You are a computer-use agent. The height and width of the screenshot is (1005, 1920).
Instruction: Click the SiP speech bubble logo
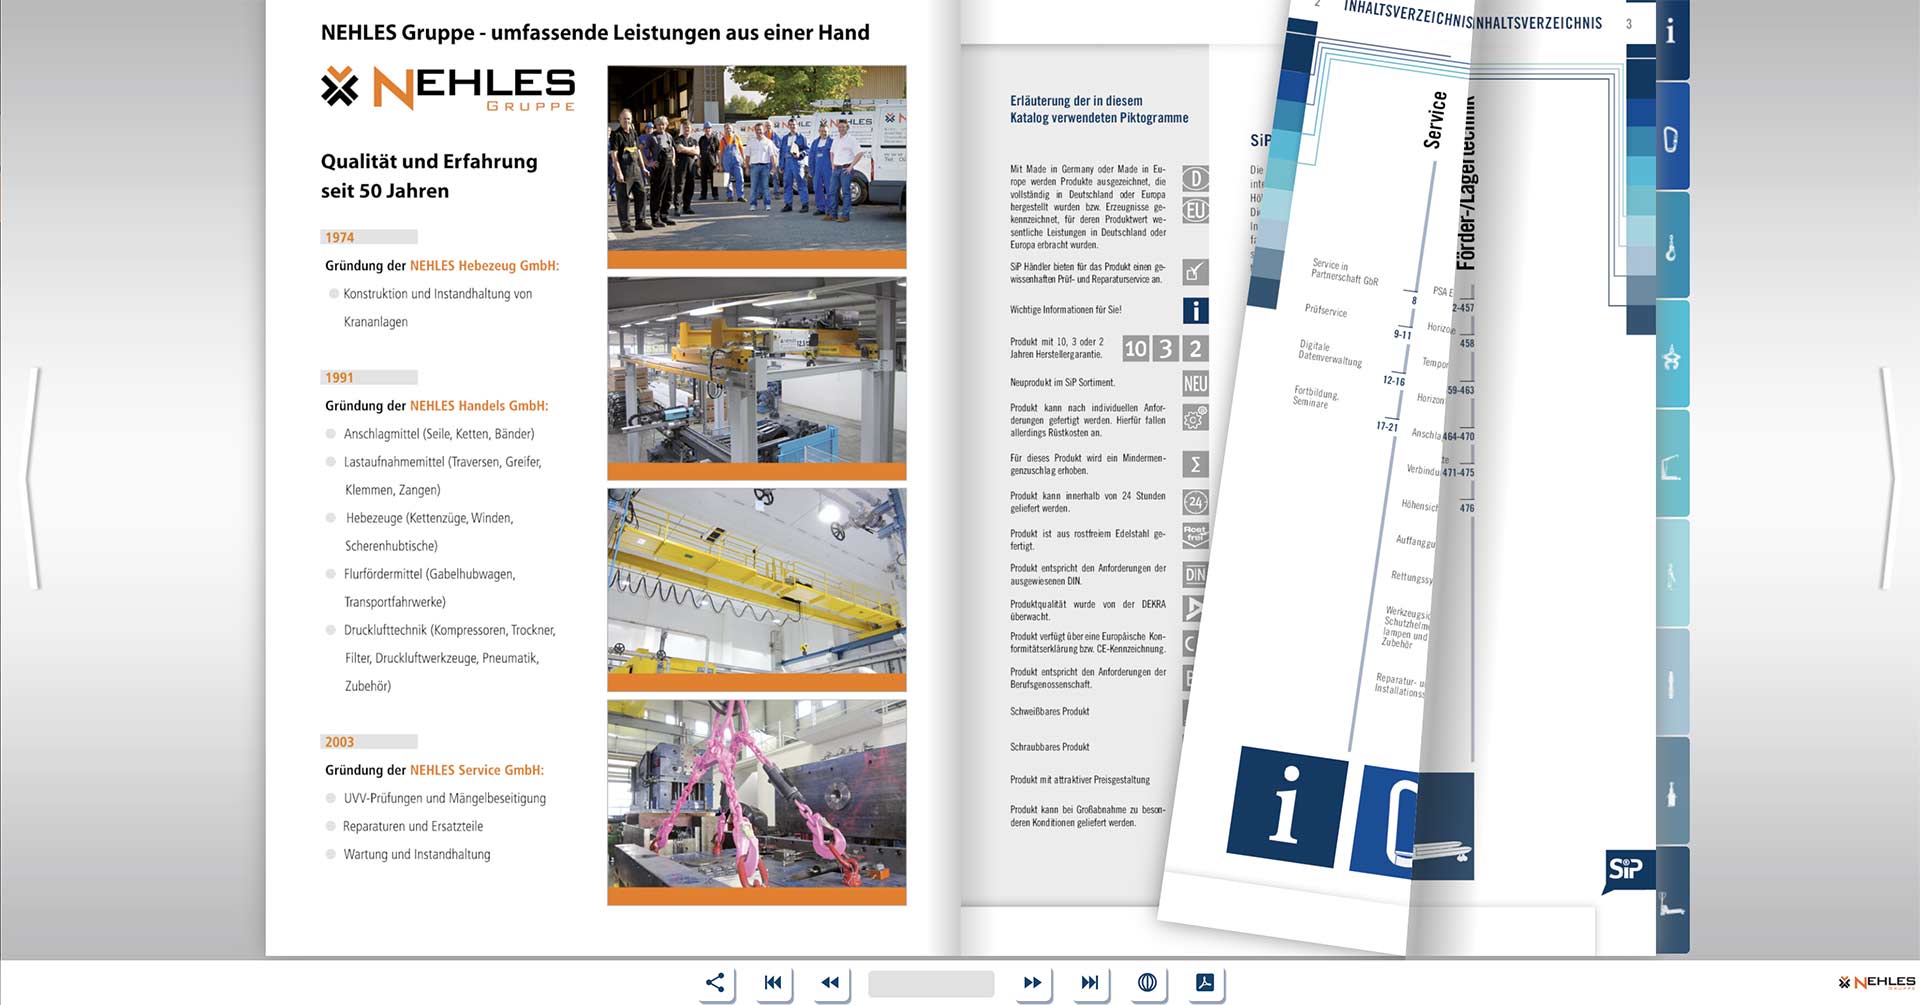(1626, 869)
